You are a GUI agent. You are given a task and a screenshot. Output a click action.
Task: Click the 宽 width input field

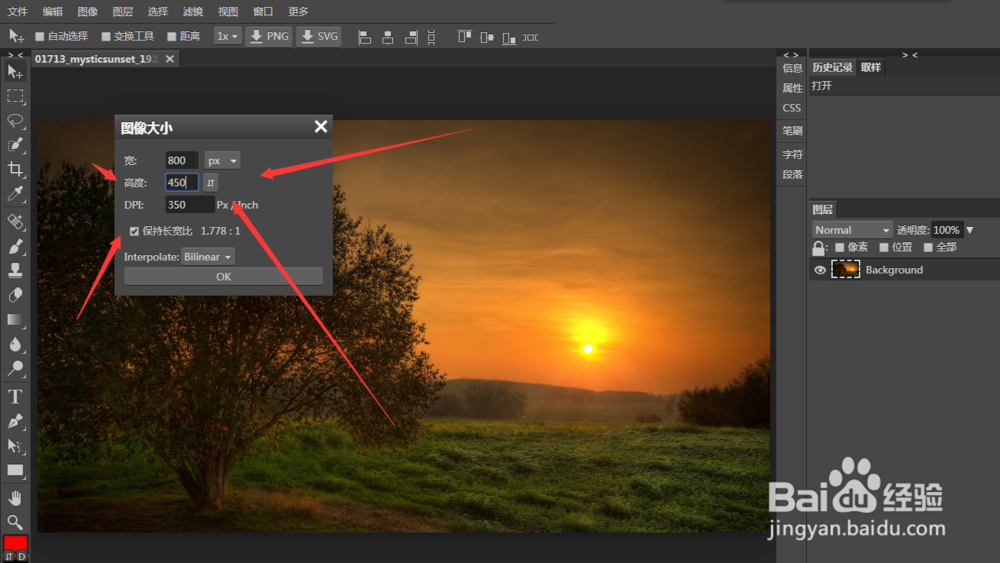tap(181, 161)
